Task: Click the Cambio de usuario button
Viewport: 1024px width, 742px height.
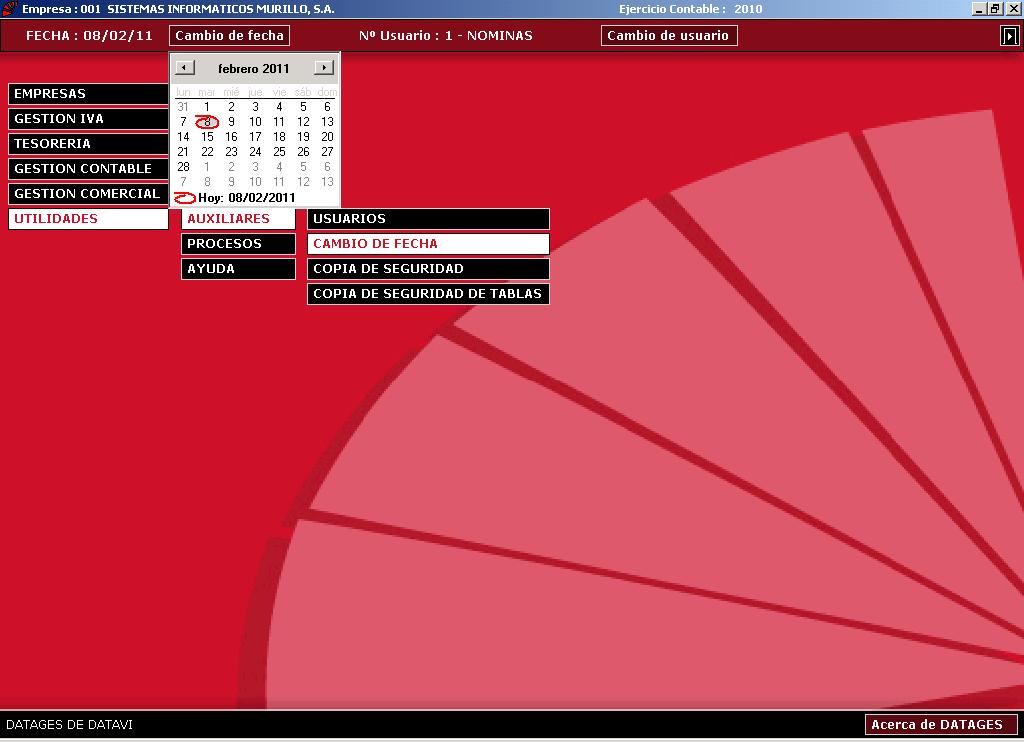Action: 669,35
